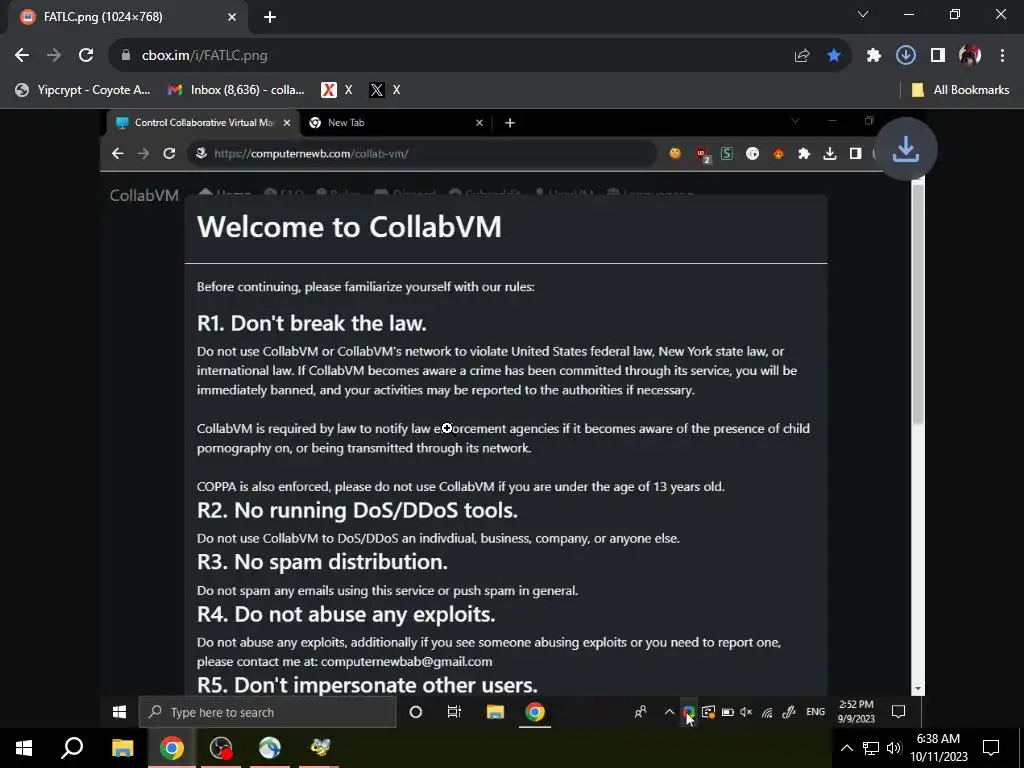Close the inner browser's New Tab tab

tap(479, 123)
